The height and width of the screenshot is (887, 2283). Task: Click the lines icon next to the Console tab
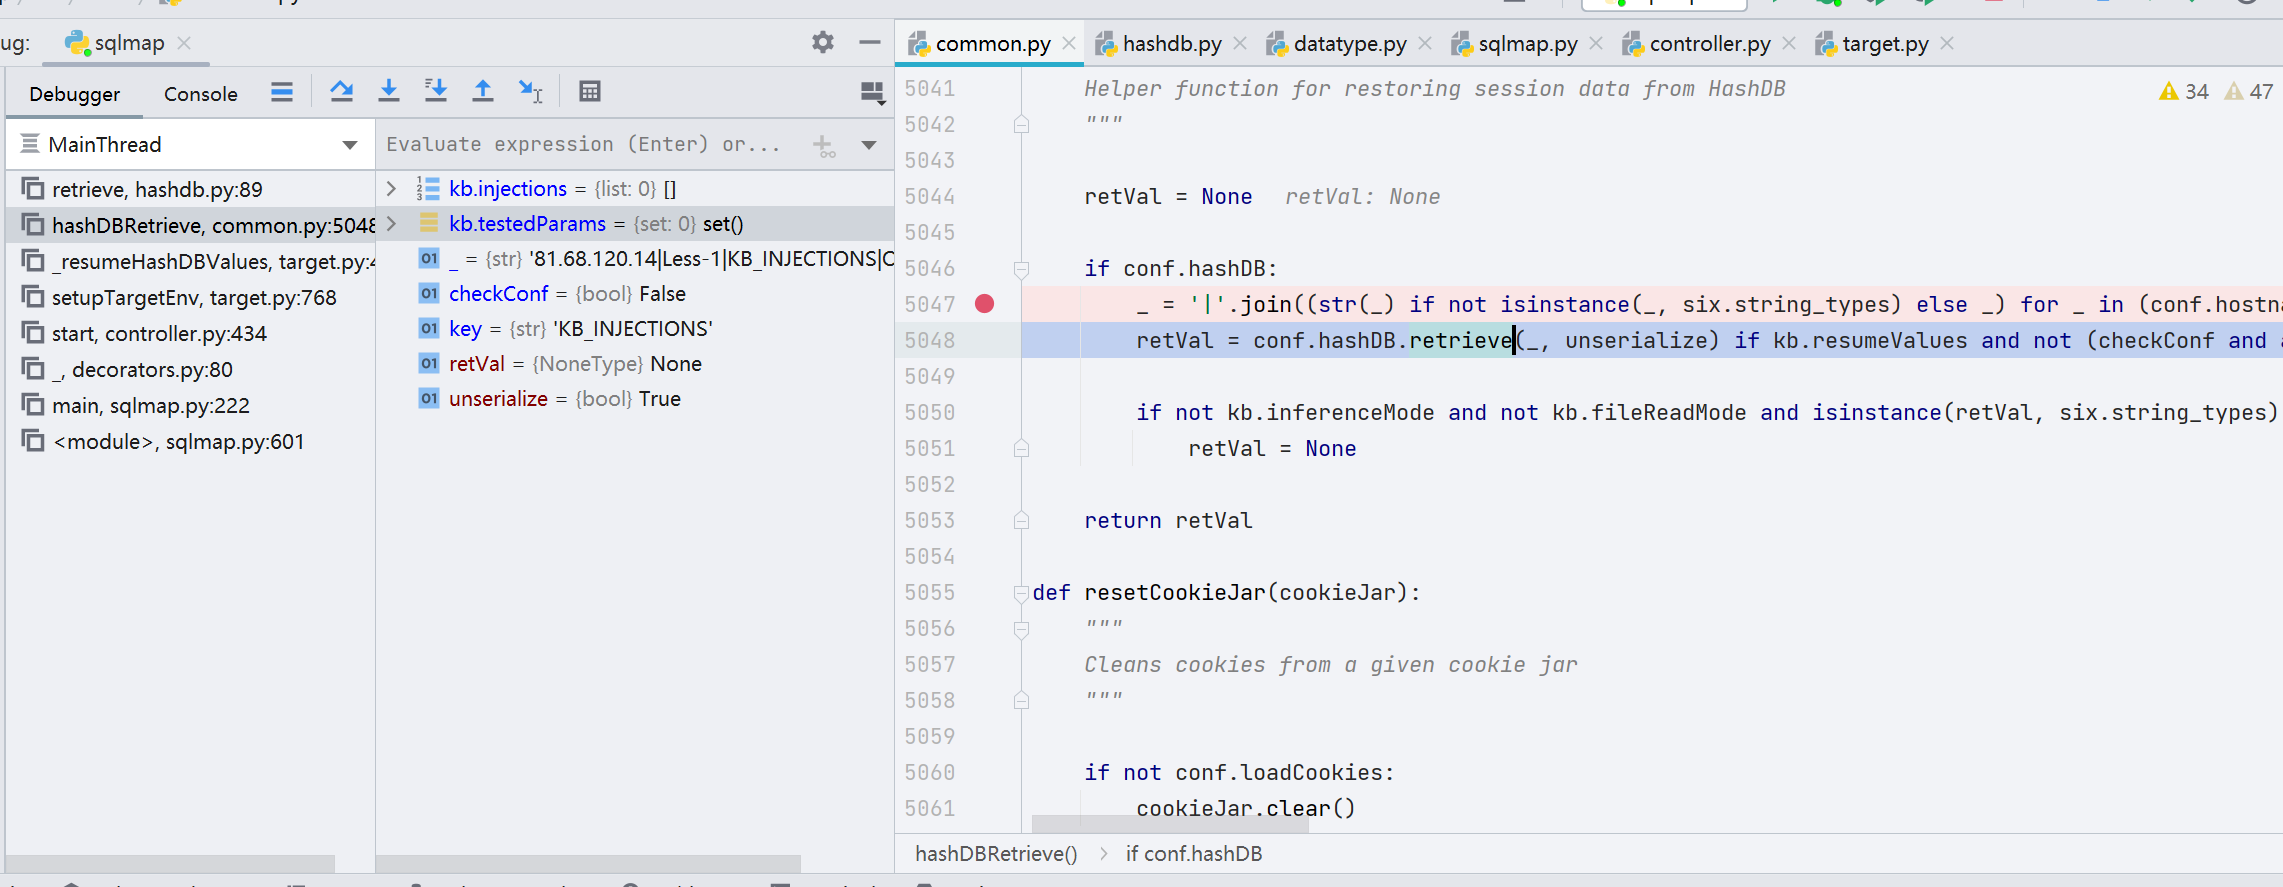[x=282, y=92]
